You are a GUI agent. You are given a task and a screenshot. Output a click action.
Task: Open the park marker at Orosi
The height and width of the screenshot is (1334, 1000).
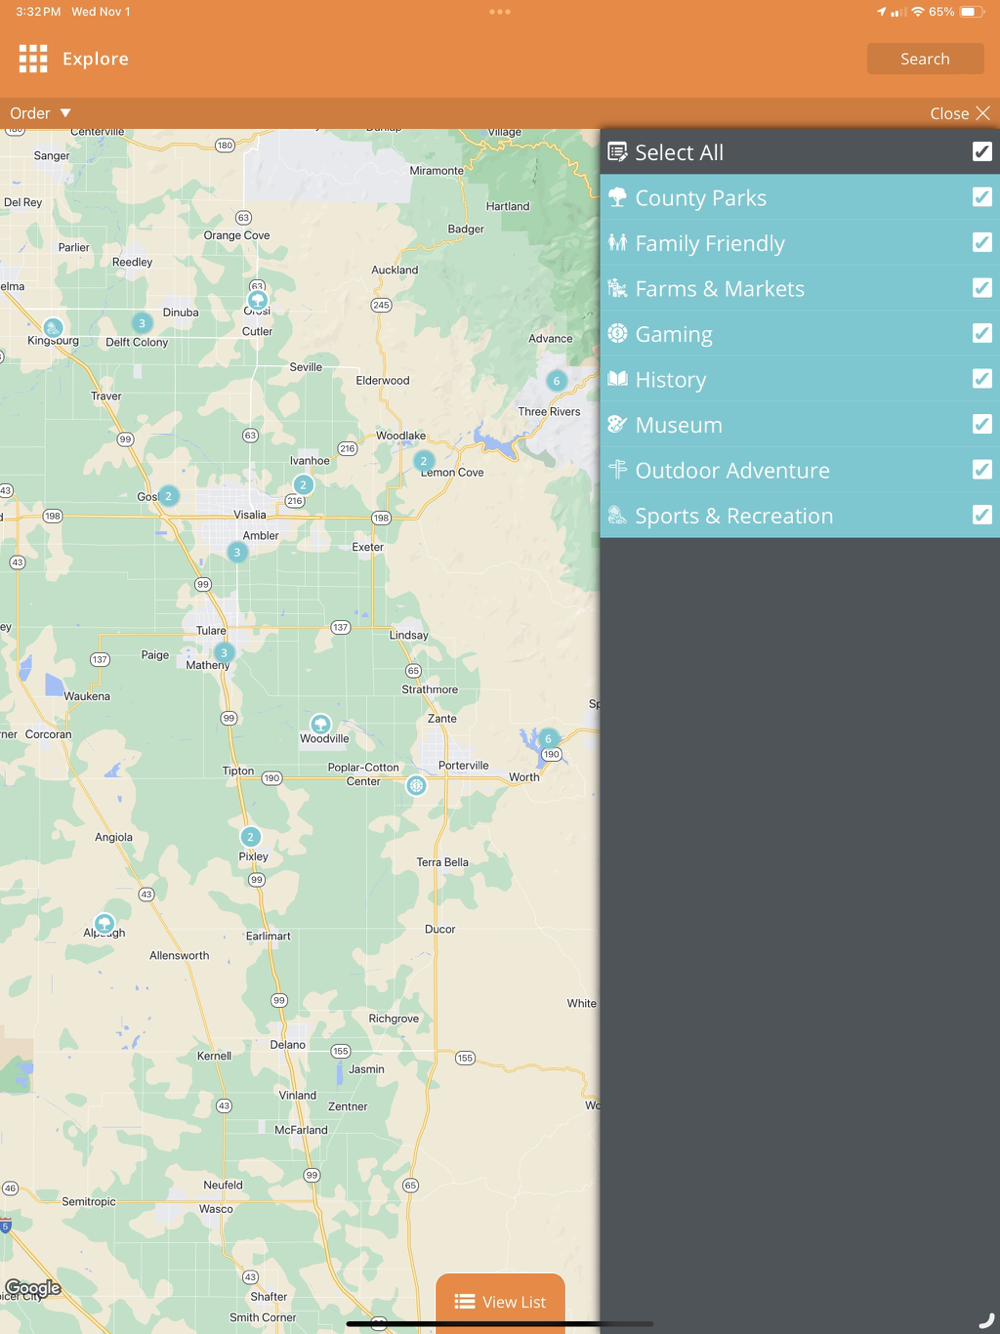pos(257,300)
